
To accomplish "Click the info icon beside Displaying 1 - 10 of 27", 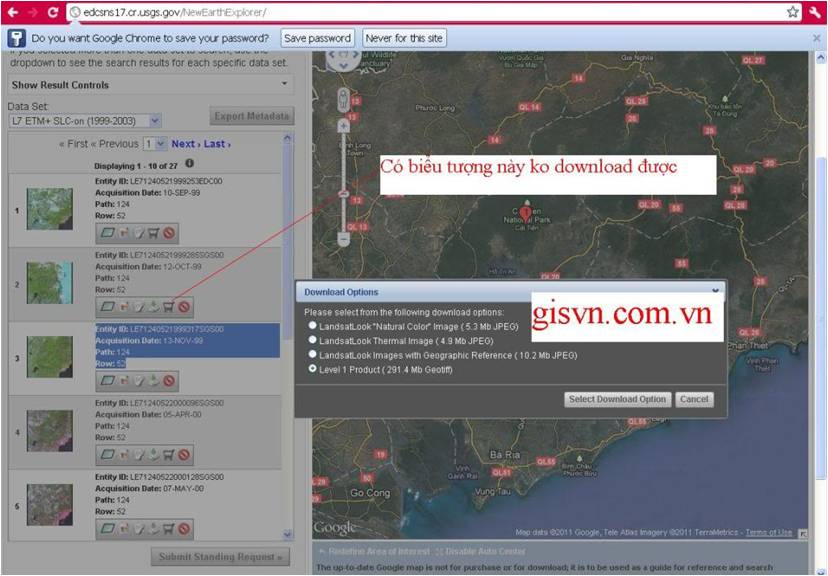I will click(x=190, y=164).
